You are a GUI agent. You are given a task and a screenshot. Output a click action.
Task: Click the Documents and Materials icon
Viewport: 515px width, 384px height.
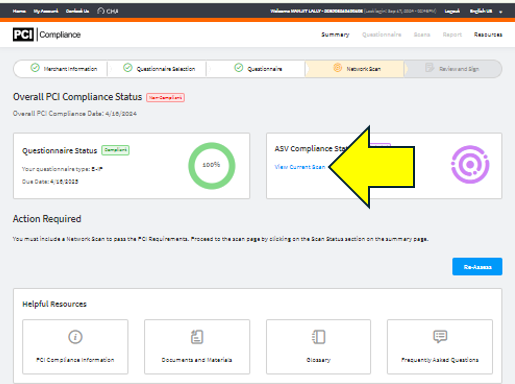(x=197, y=337)
